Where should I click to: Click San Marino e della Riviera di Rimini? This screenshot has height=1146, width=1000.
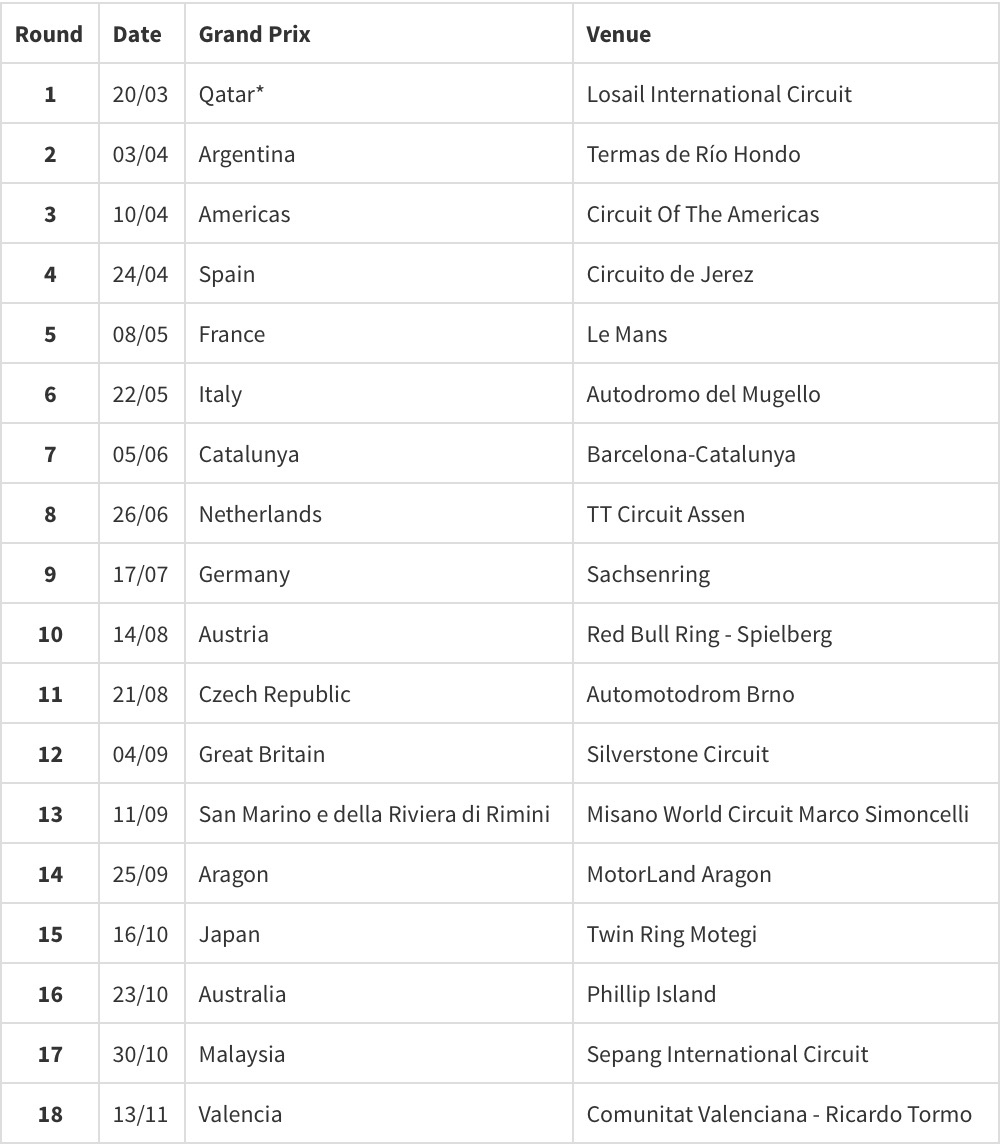coord(374,814)
